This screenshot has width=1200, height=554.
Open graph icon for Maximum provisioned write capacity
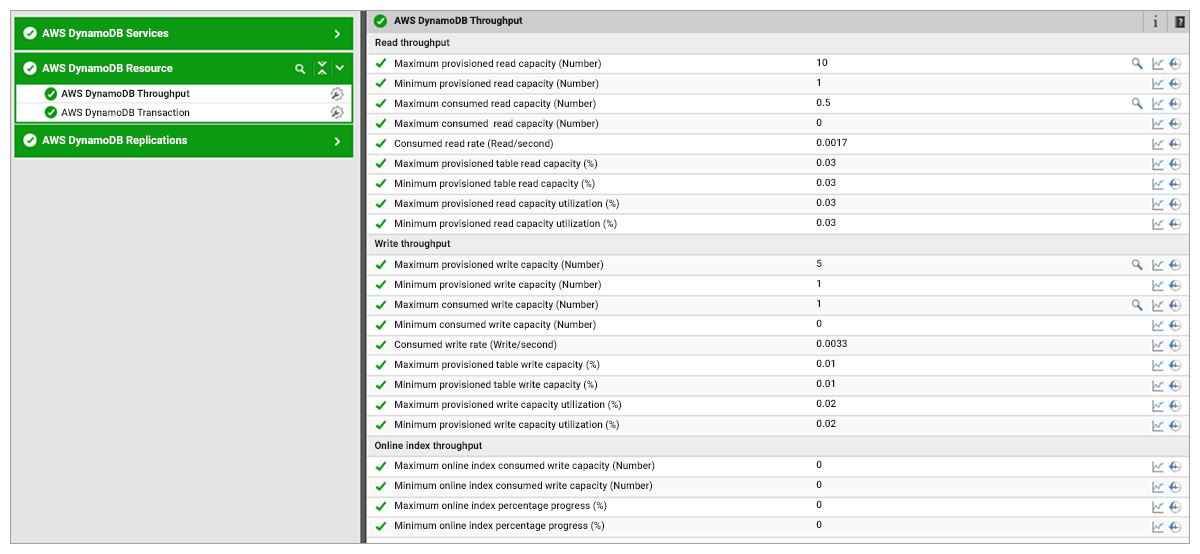pyautogui.click(x=1158, y=265)
